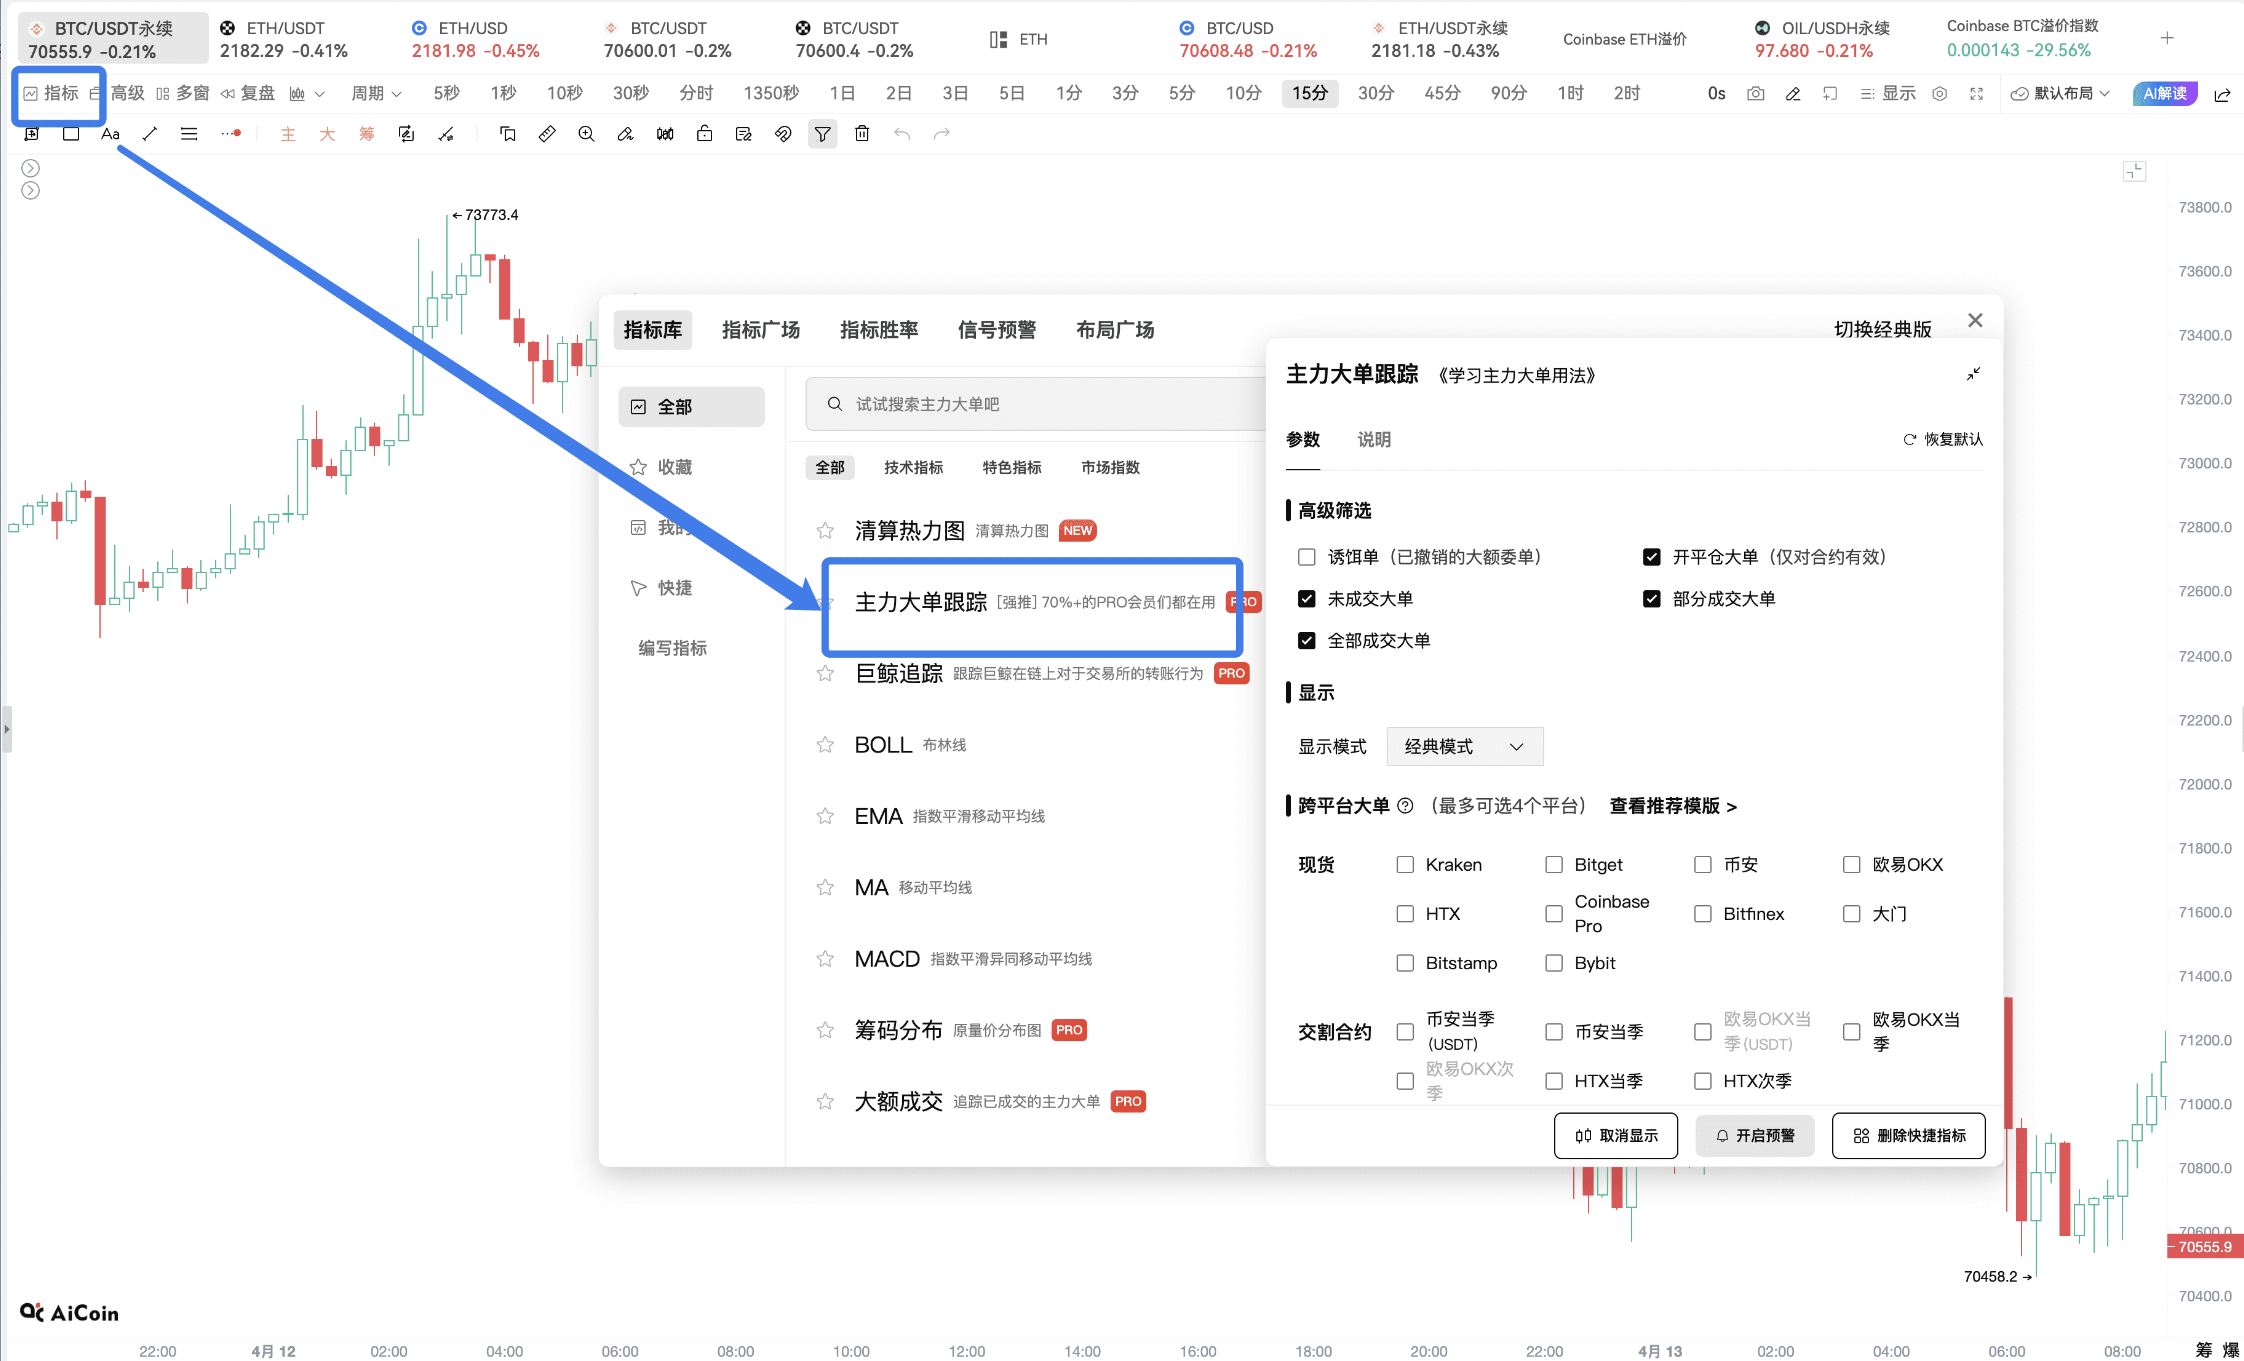Screen dimensions: 2244x1361
Task: Open the 说明 tab in 主力大单跟踪 panel
Action: pyautogui.click(x=1373, y=439)
